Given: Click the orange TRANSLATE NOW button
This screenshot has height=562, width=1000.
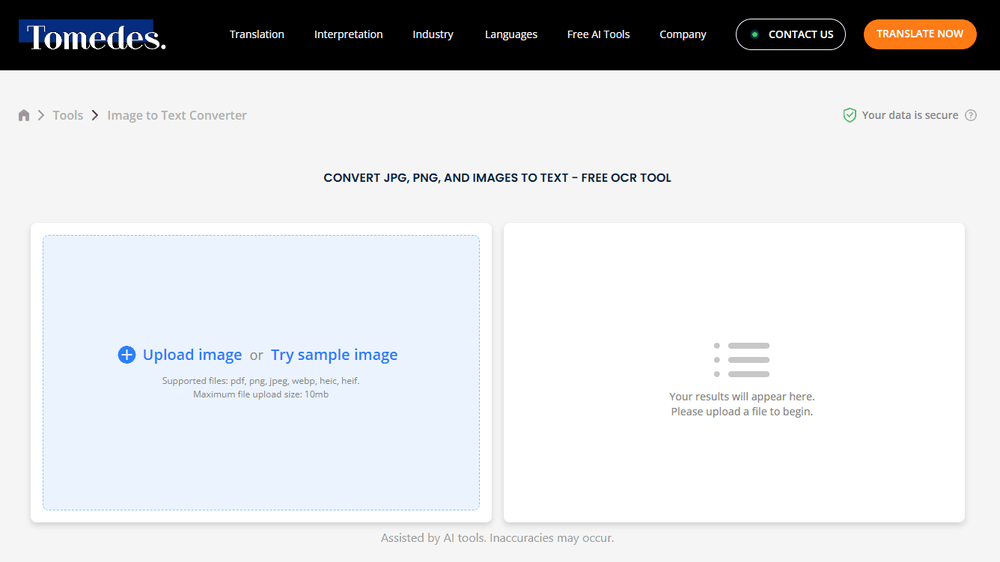Looking at the screenshot, I should click(x=919, y=34).
